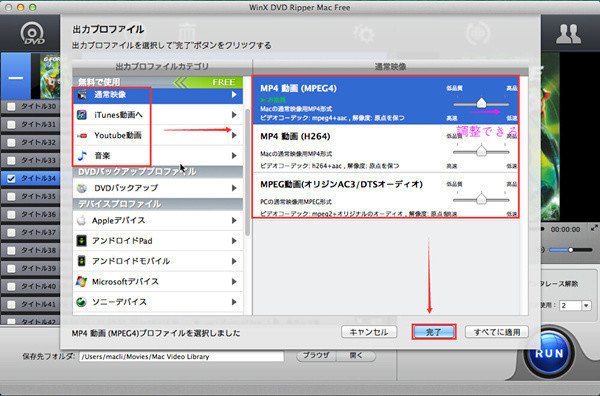Expand the Microsoftデバイス arrow
Screen dimensions: 600x396
(x=234, y=282)
